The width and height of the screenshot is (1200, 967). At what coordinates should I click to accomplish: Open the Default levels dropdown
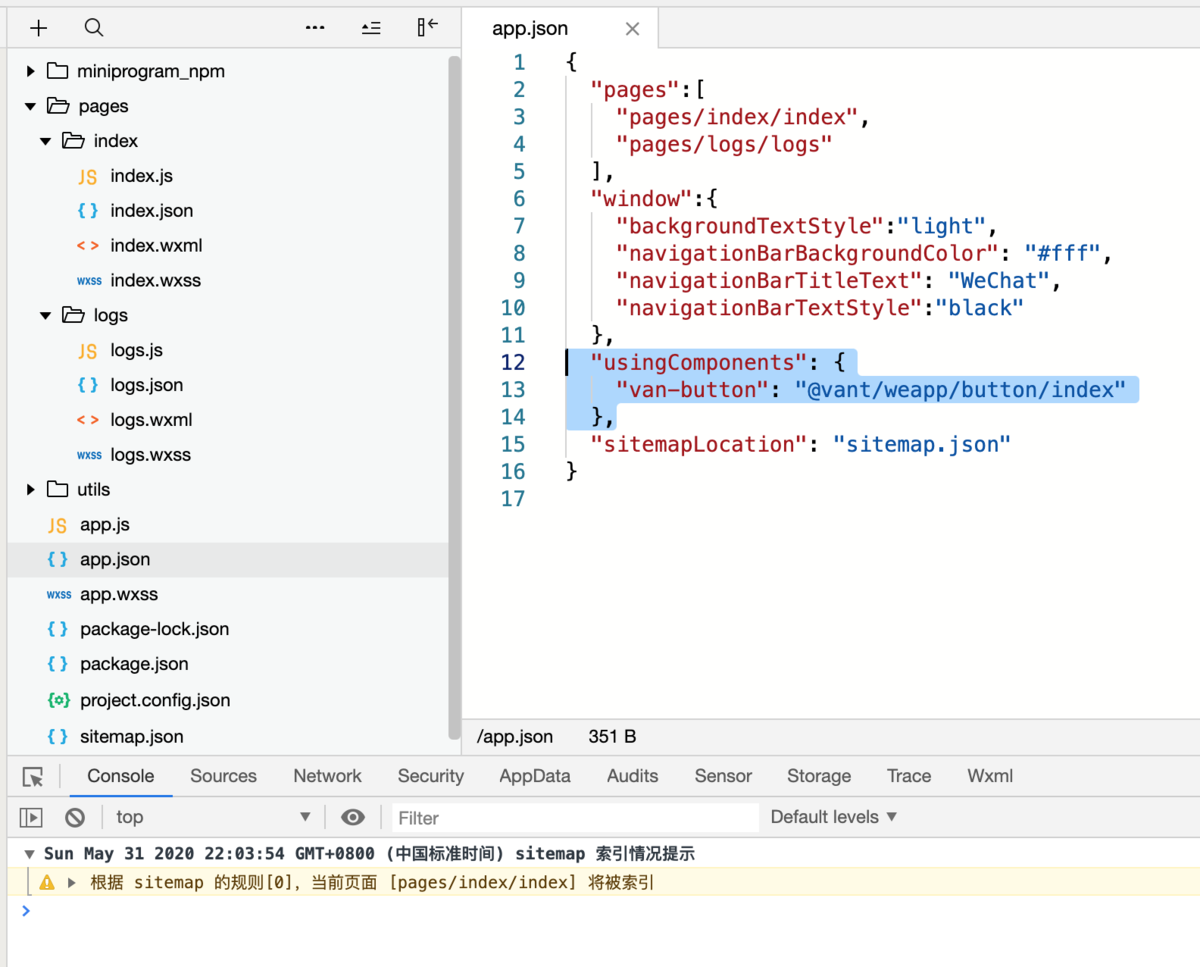tap(834, 817)
